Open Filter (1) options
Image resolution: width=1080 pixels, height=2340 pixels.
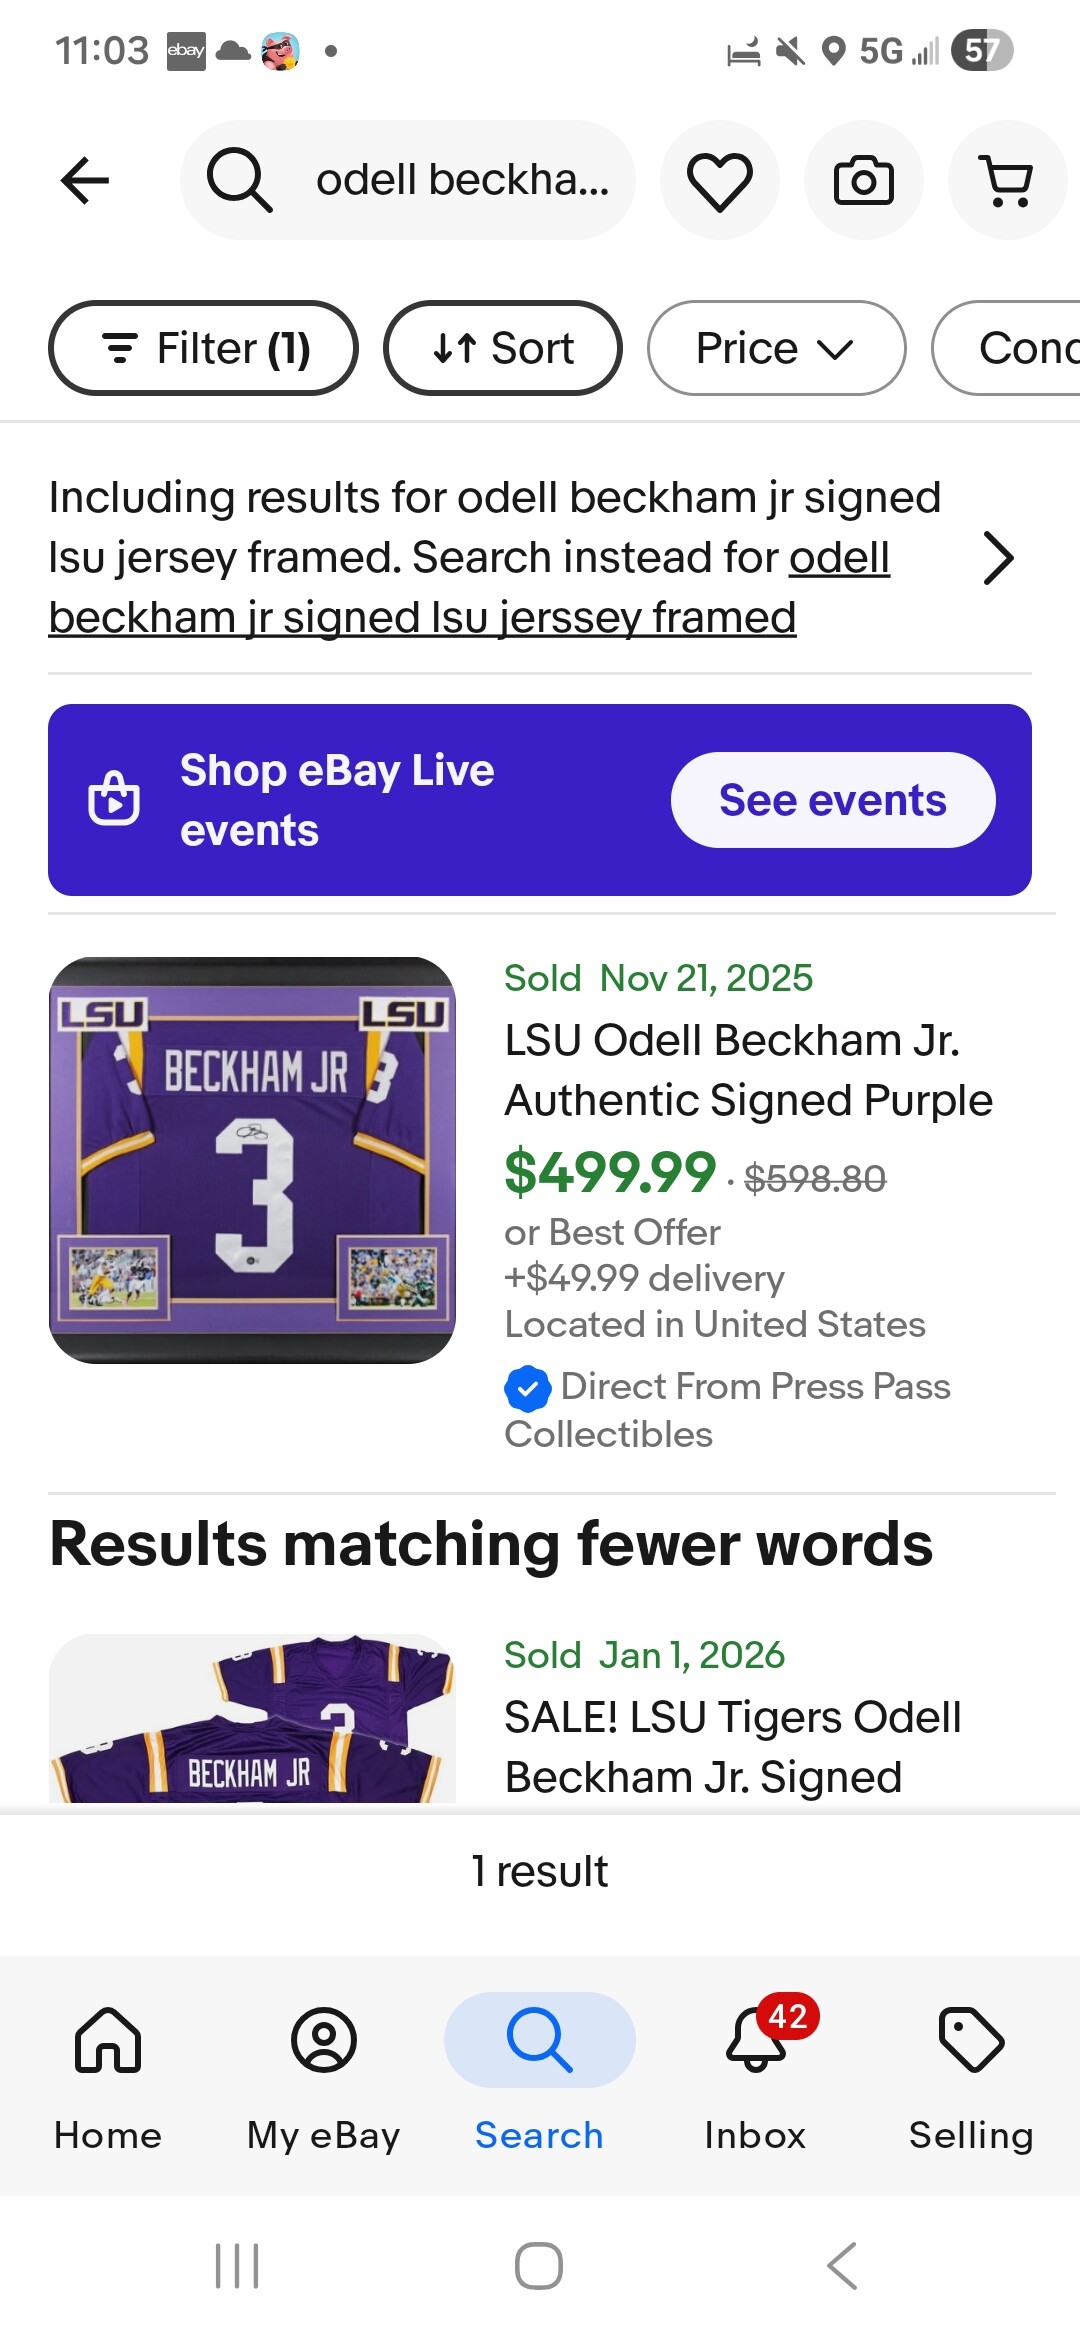point(204,348)
